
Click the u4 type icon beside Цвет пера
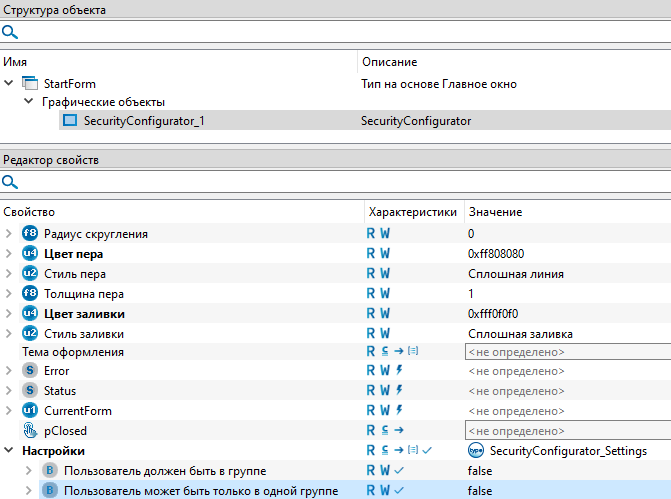(29, 254)
